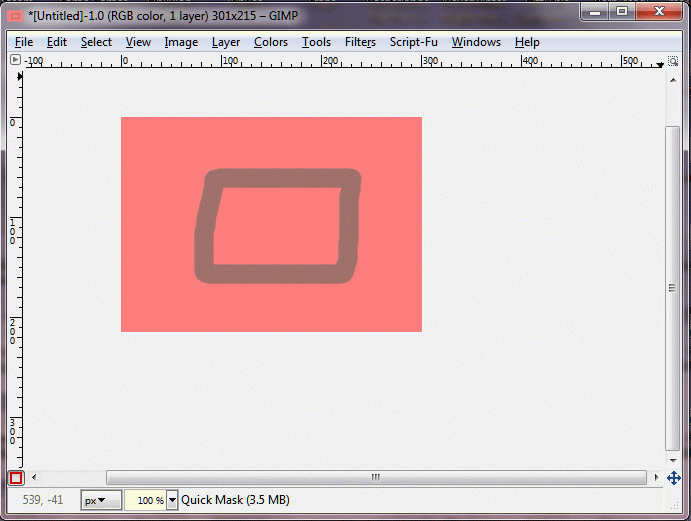The image size is (691, 521).
Task: Click the vertical scrollbar up arrow
Action: tap(673, 80)
